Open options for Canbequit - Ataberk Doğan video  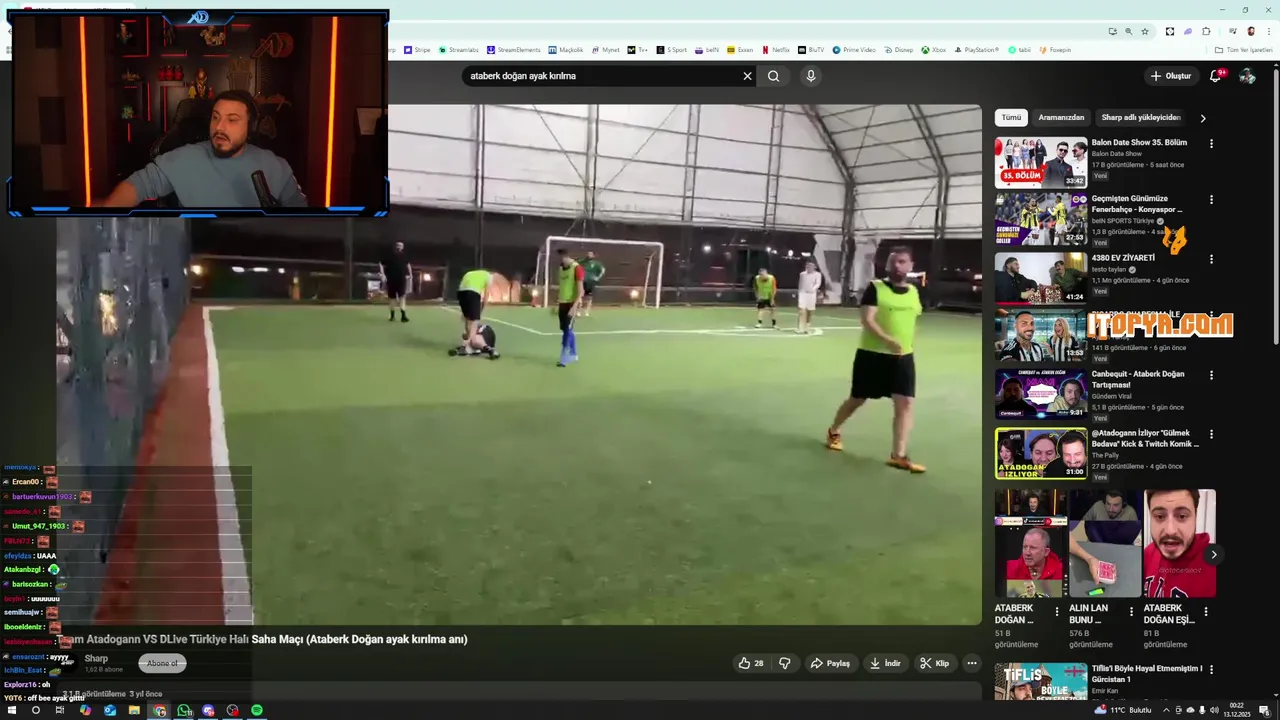point(1211,375)
